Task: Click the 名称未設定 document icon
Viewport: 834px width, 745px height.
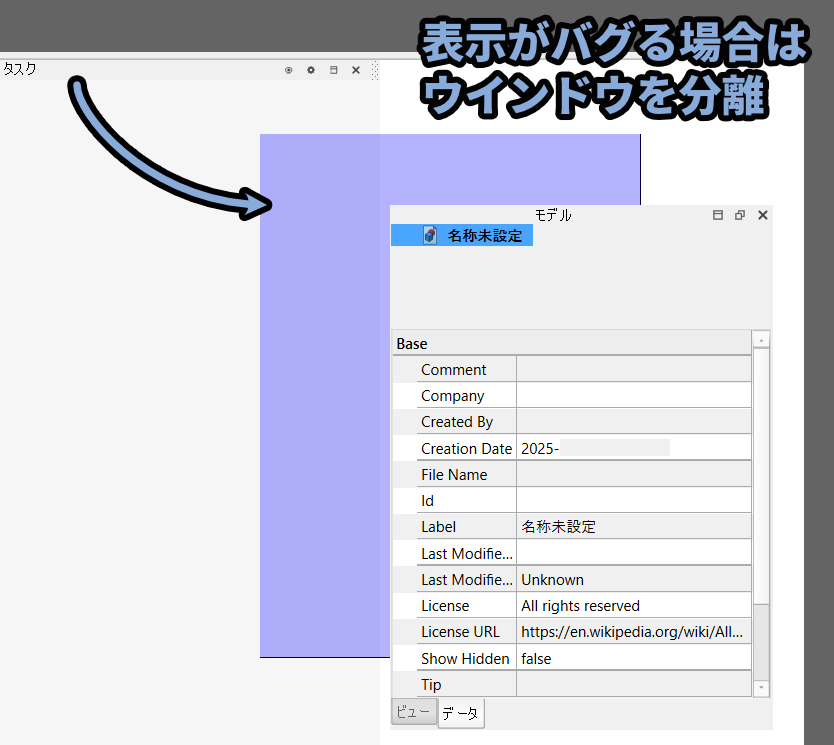Action: pyautogui.click(x=430, y=235)
